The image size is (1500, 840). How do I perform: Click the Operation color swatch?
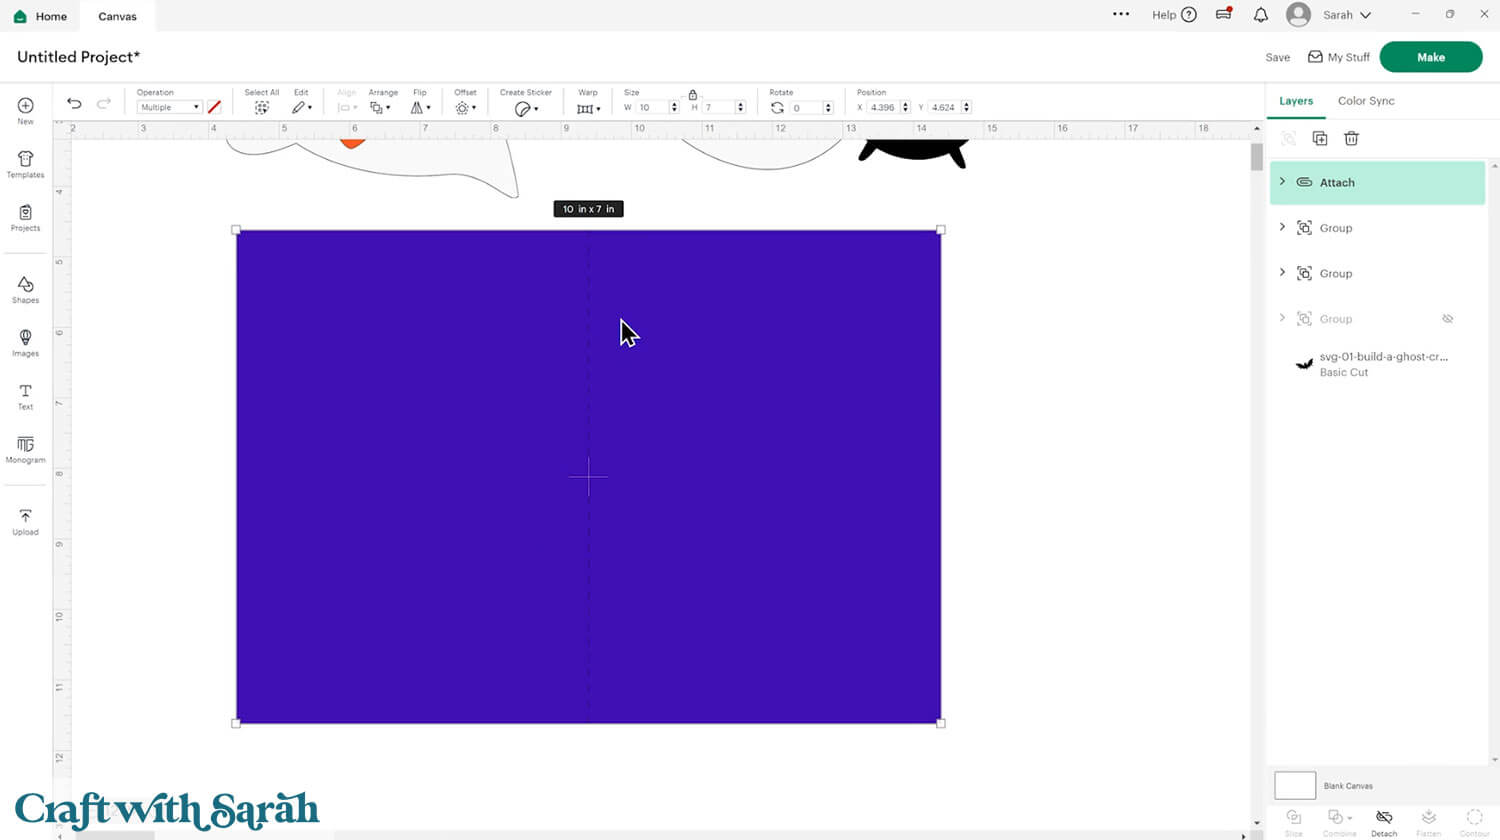click(214, 107)
